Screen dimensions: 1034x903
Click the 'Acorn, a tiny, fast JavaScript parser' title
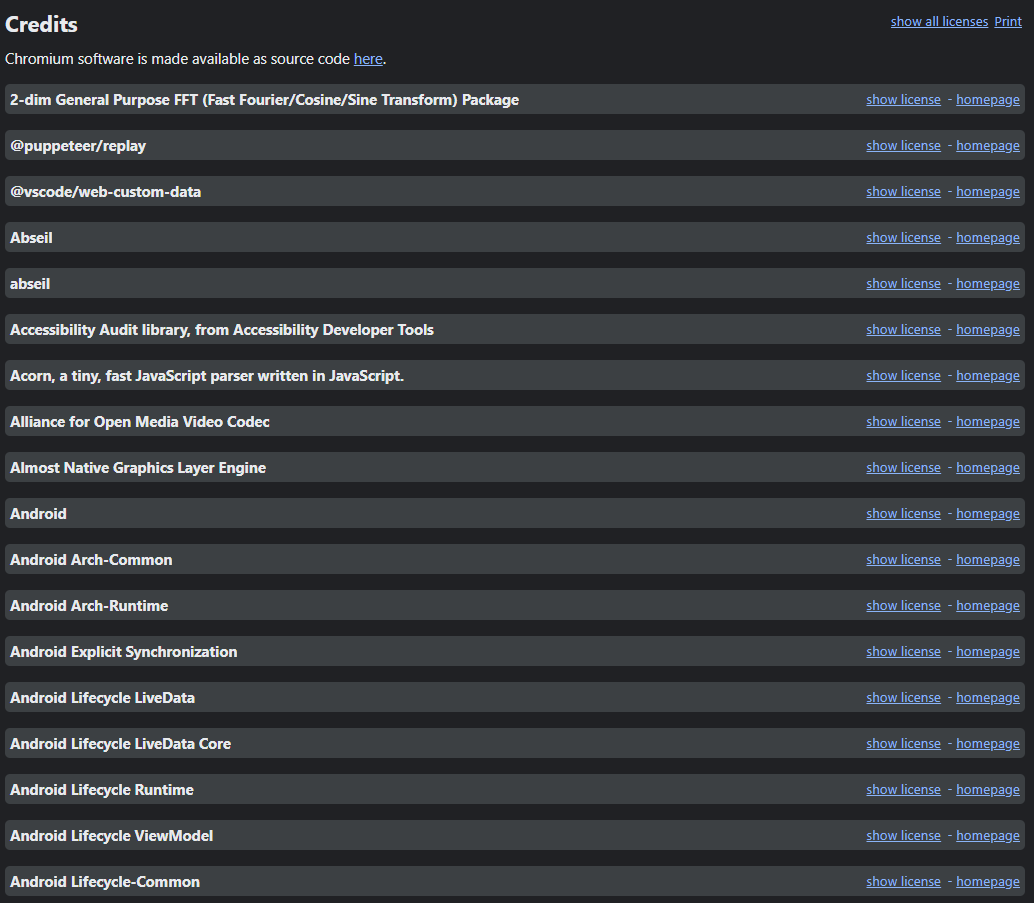click(x=207, y=376)
